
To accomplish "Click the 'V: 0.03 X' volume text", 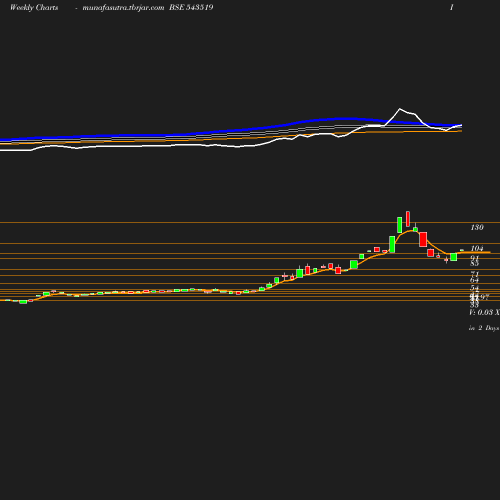I will point(484,312).
